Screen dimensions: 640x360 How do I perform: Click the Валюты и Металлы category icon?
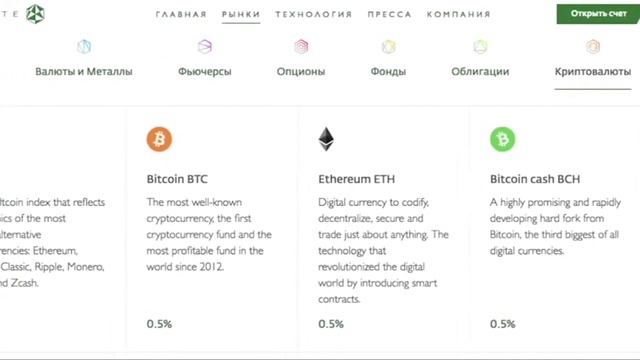point(84,47)
